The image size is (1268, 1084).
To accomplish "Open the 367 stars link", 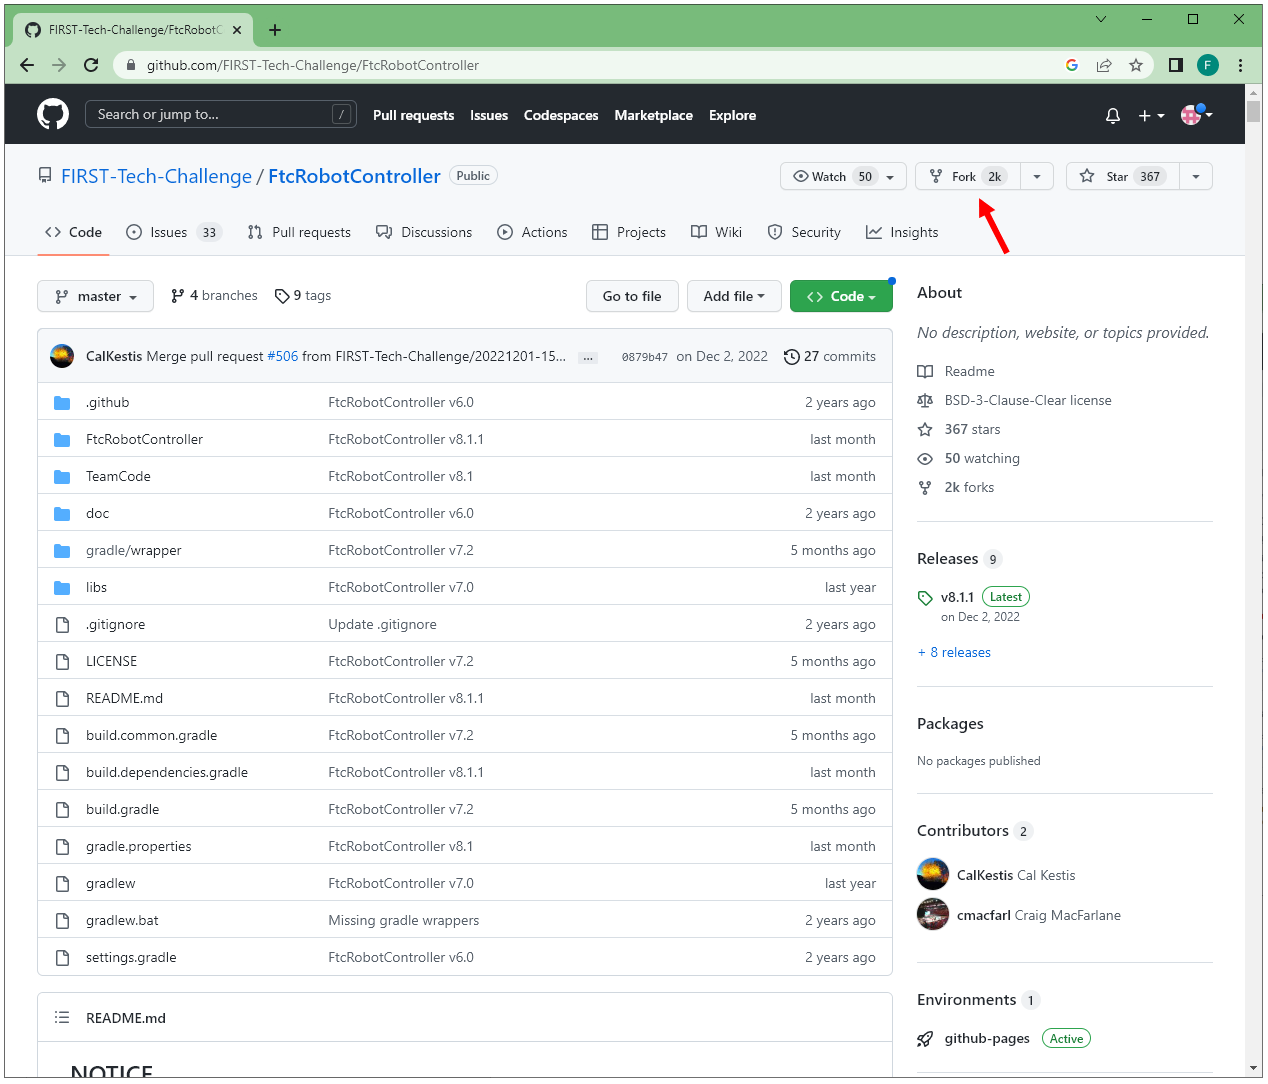I will click(972, 429).
